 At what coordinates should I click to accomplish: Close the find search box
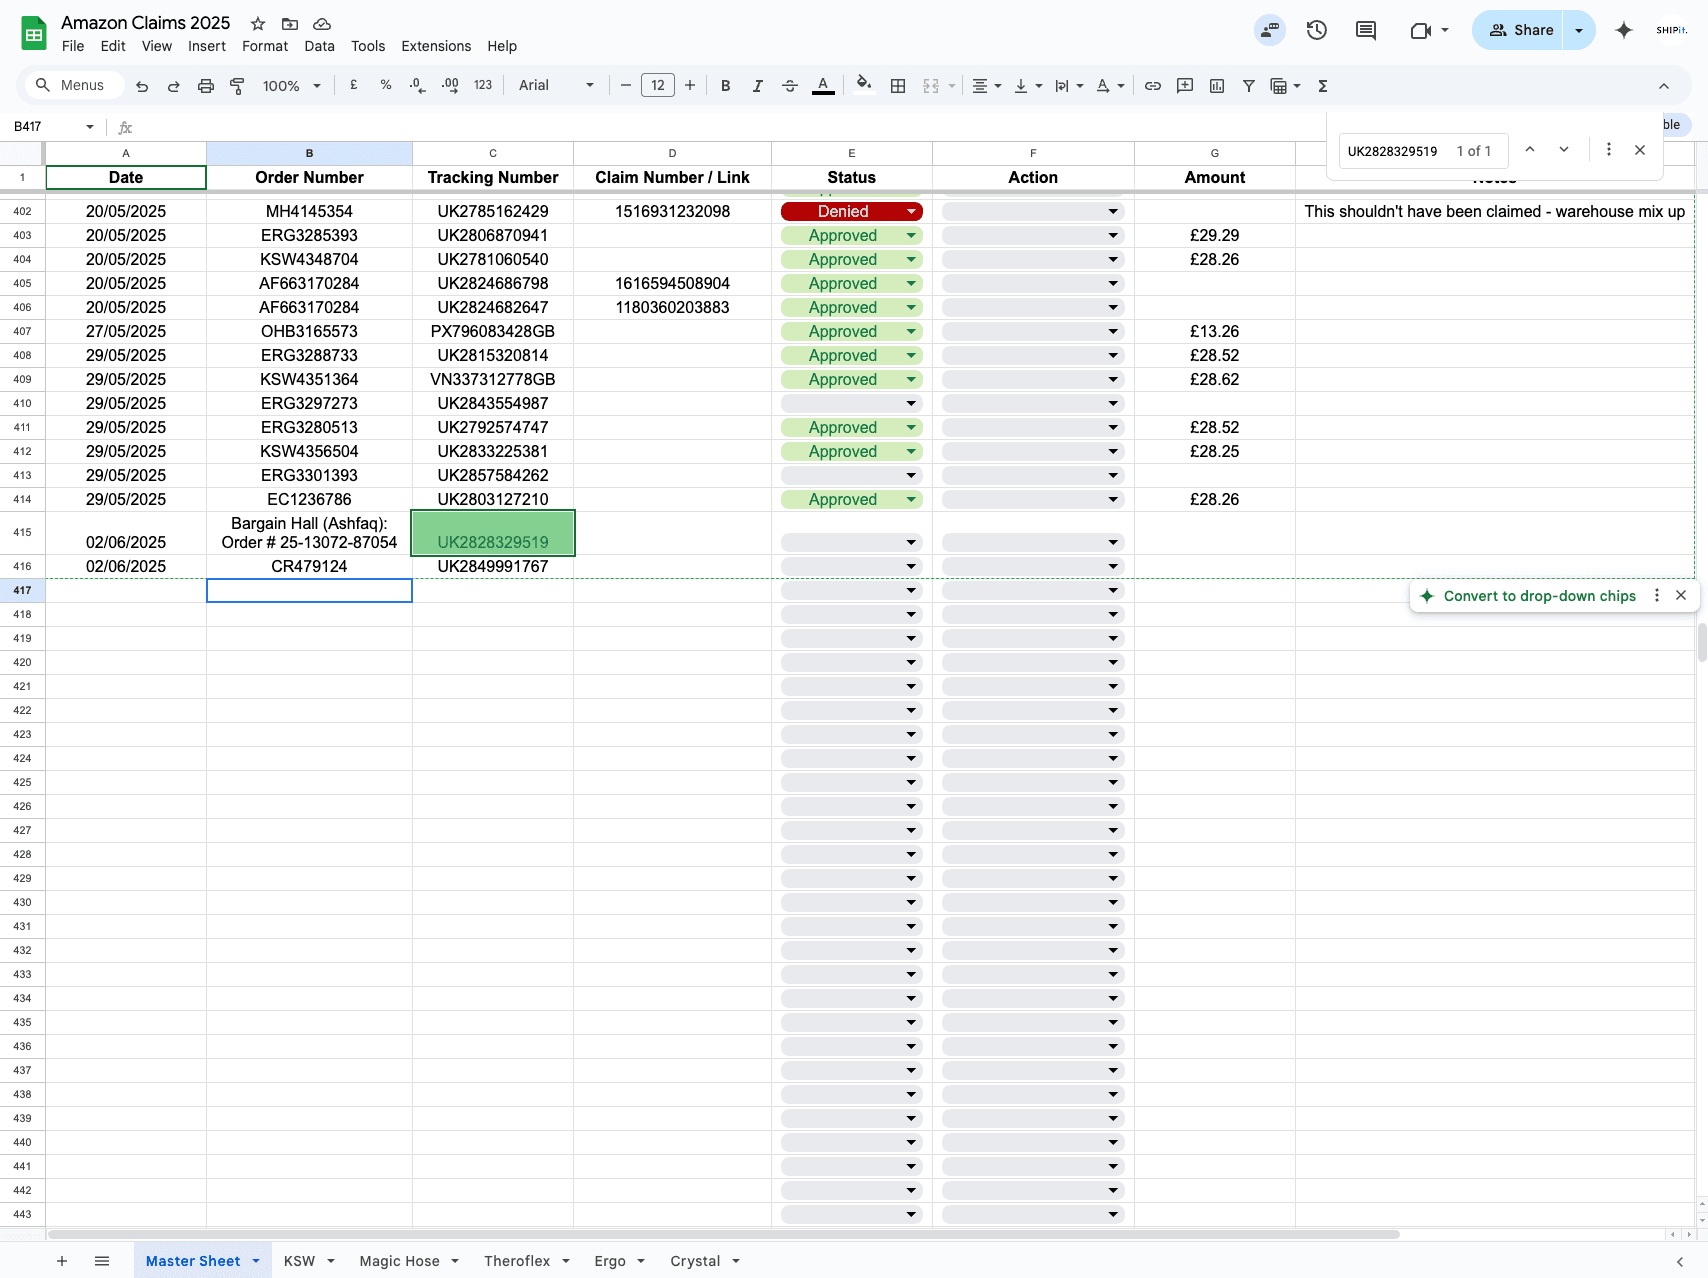point(1640,150)
